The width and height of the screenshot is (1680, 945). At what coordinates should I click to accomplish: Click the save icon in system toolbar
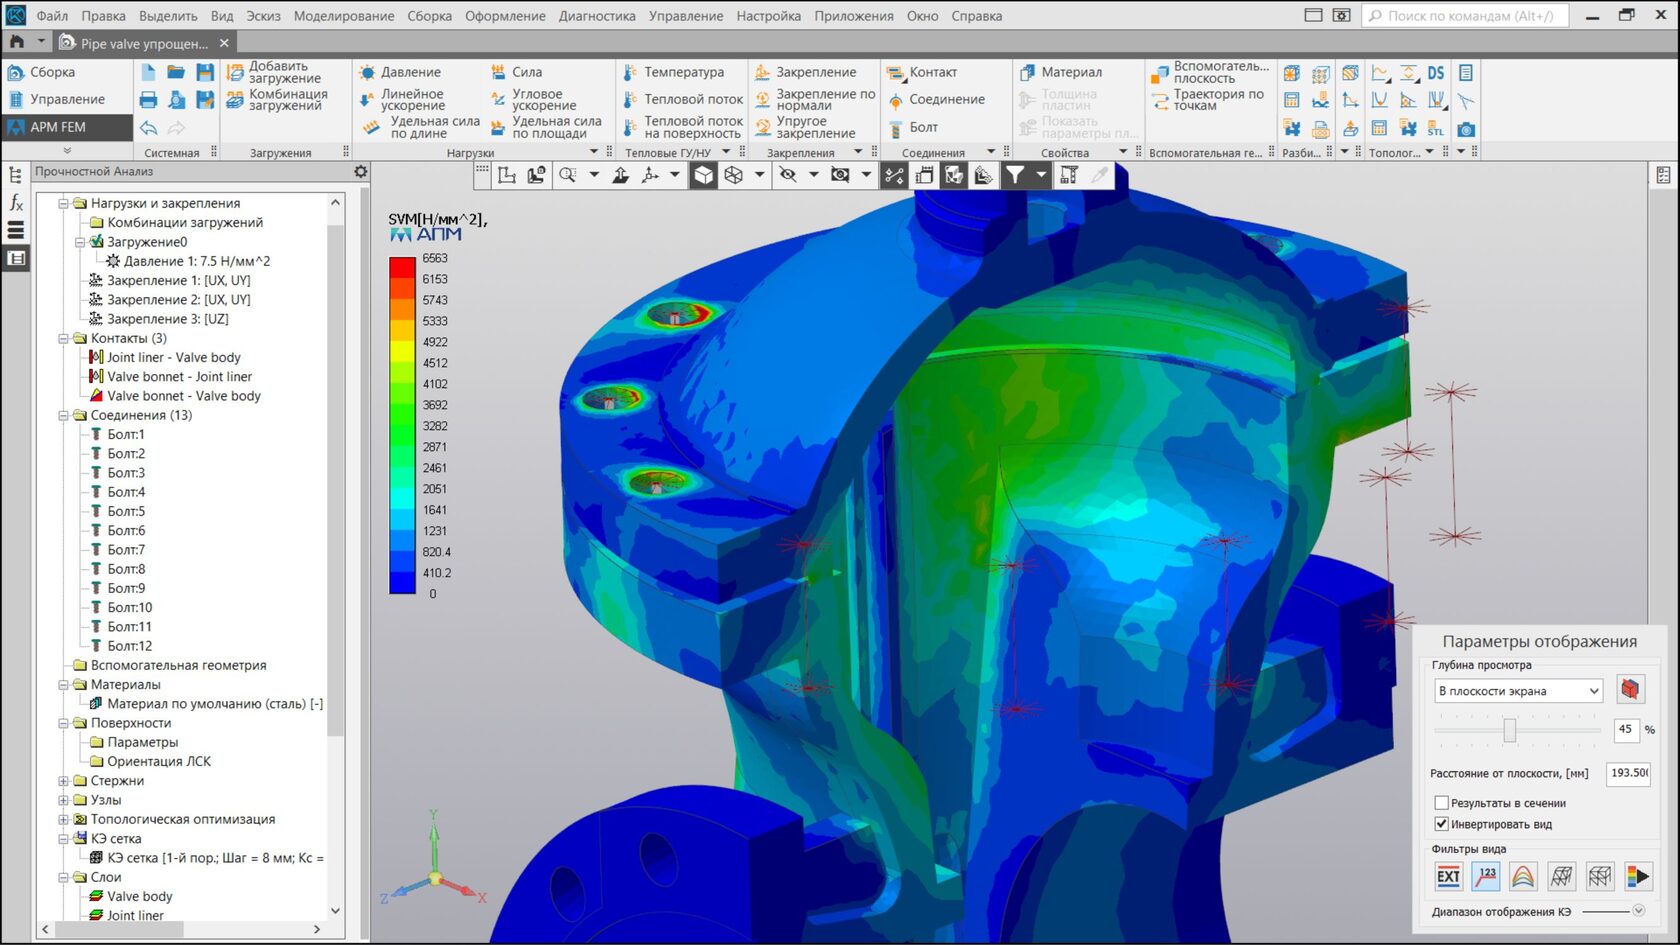click(x=205, y=72)
